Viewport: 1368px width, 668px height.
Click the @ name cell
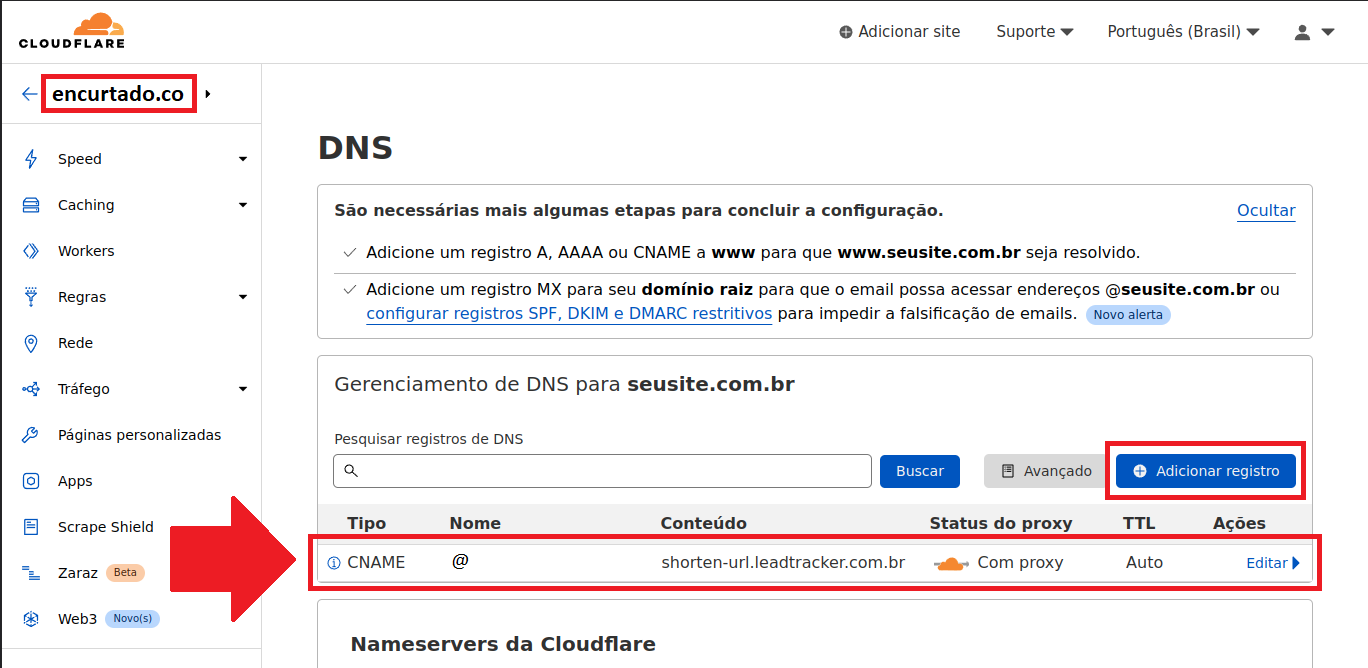[x=460, y=562]
